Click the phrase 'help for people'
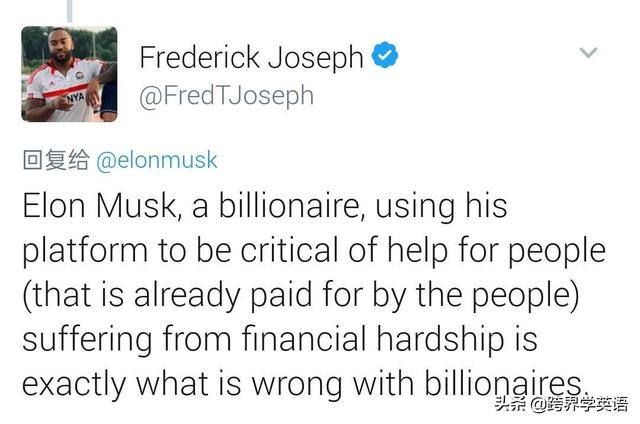This screenshot has height=424, width=640. tap(496, 250)
